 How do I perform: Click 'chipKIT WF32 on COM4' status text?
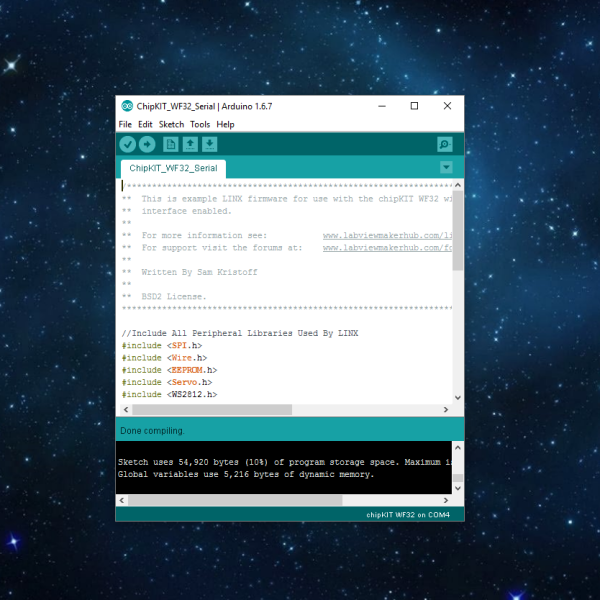pyautogui.click(x=408, y=515)
